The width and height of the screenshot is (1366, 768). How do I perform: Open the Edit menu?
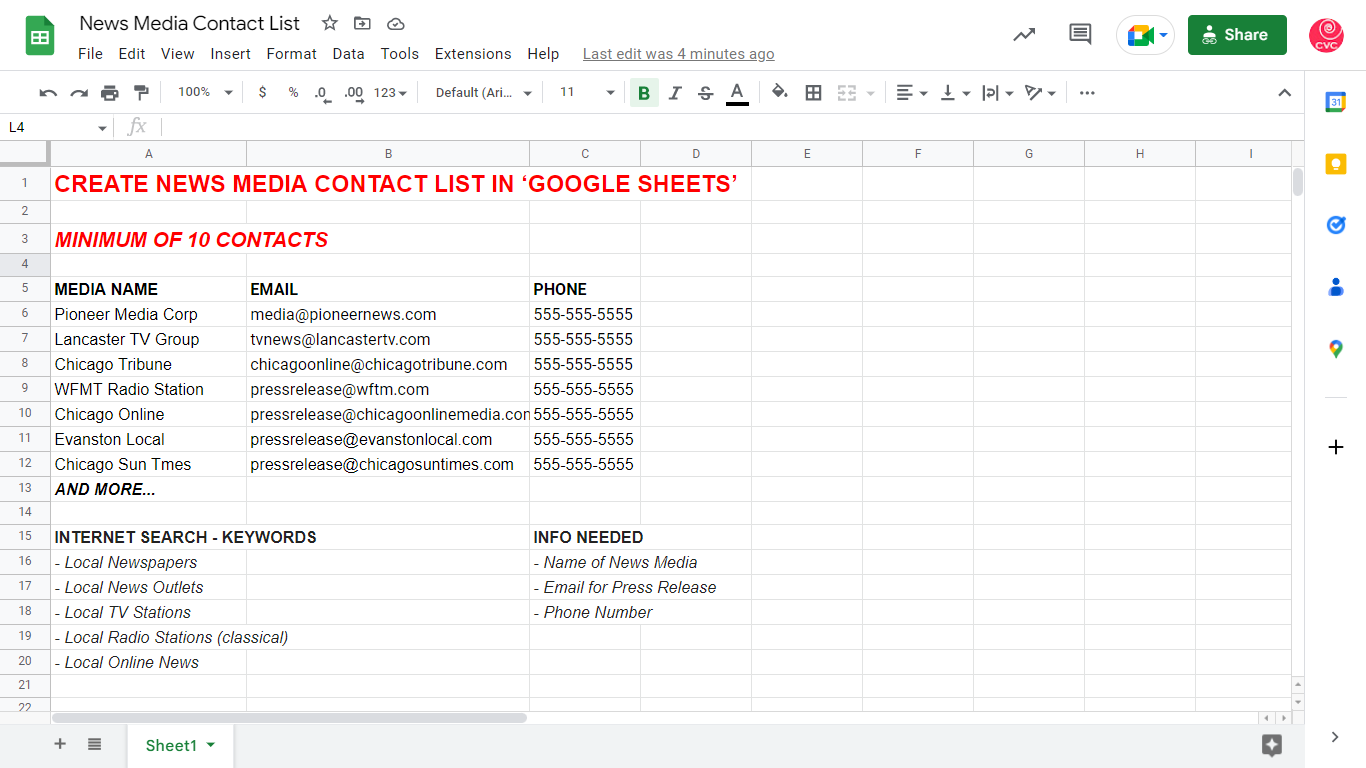(x=132, y=54)
